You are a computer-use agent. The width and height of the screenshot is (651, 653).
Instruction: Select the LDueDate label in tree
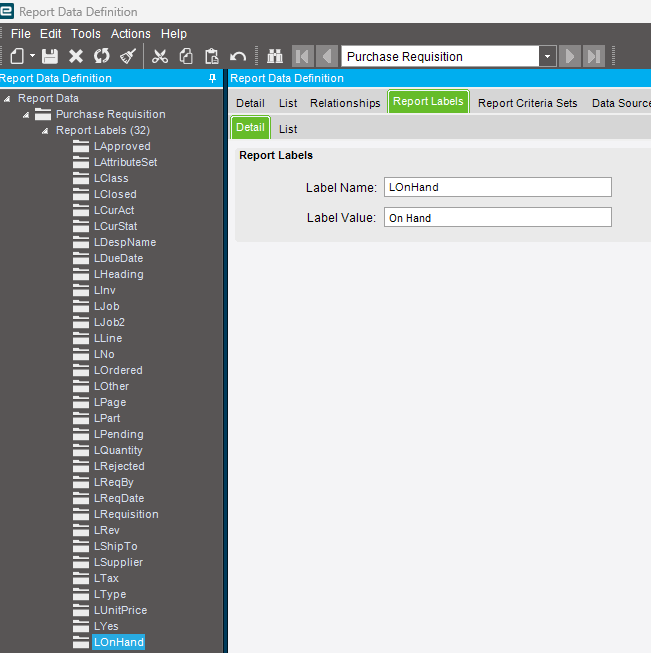(x=118, y=258)
